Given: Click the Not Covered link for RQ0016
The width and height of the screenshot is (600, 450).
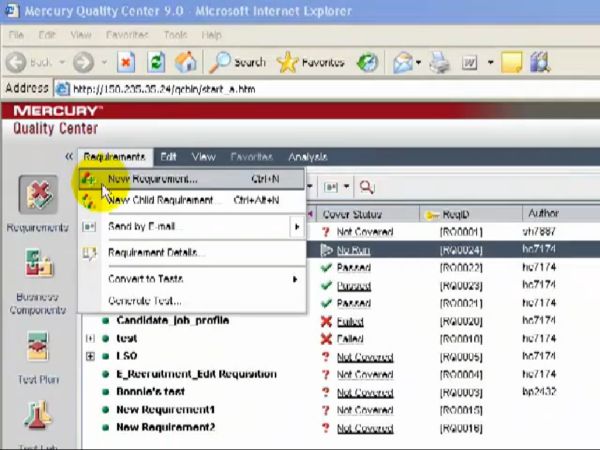Looking at the screenshot, I should [365, 428].
